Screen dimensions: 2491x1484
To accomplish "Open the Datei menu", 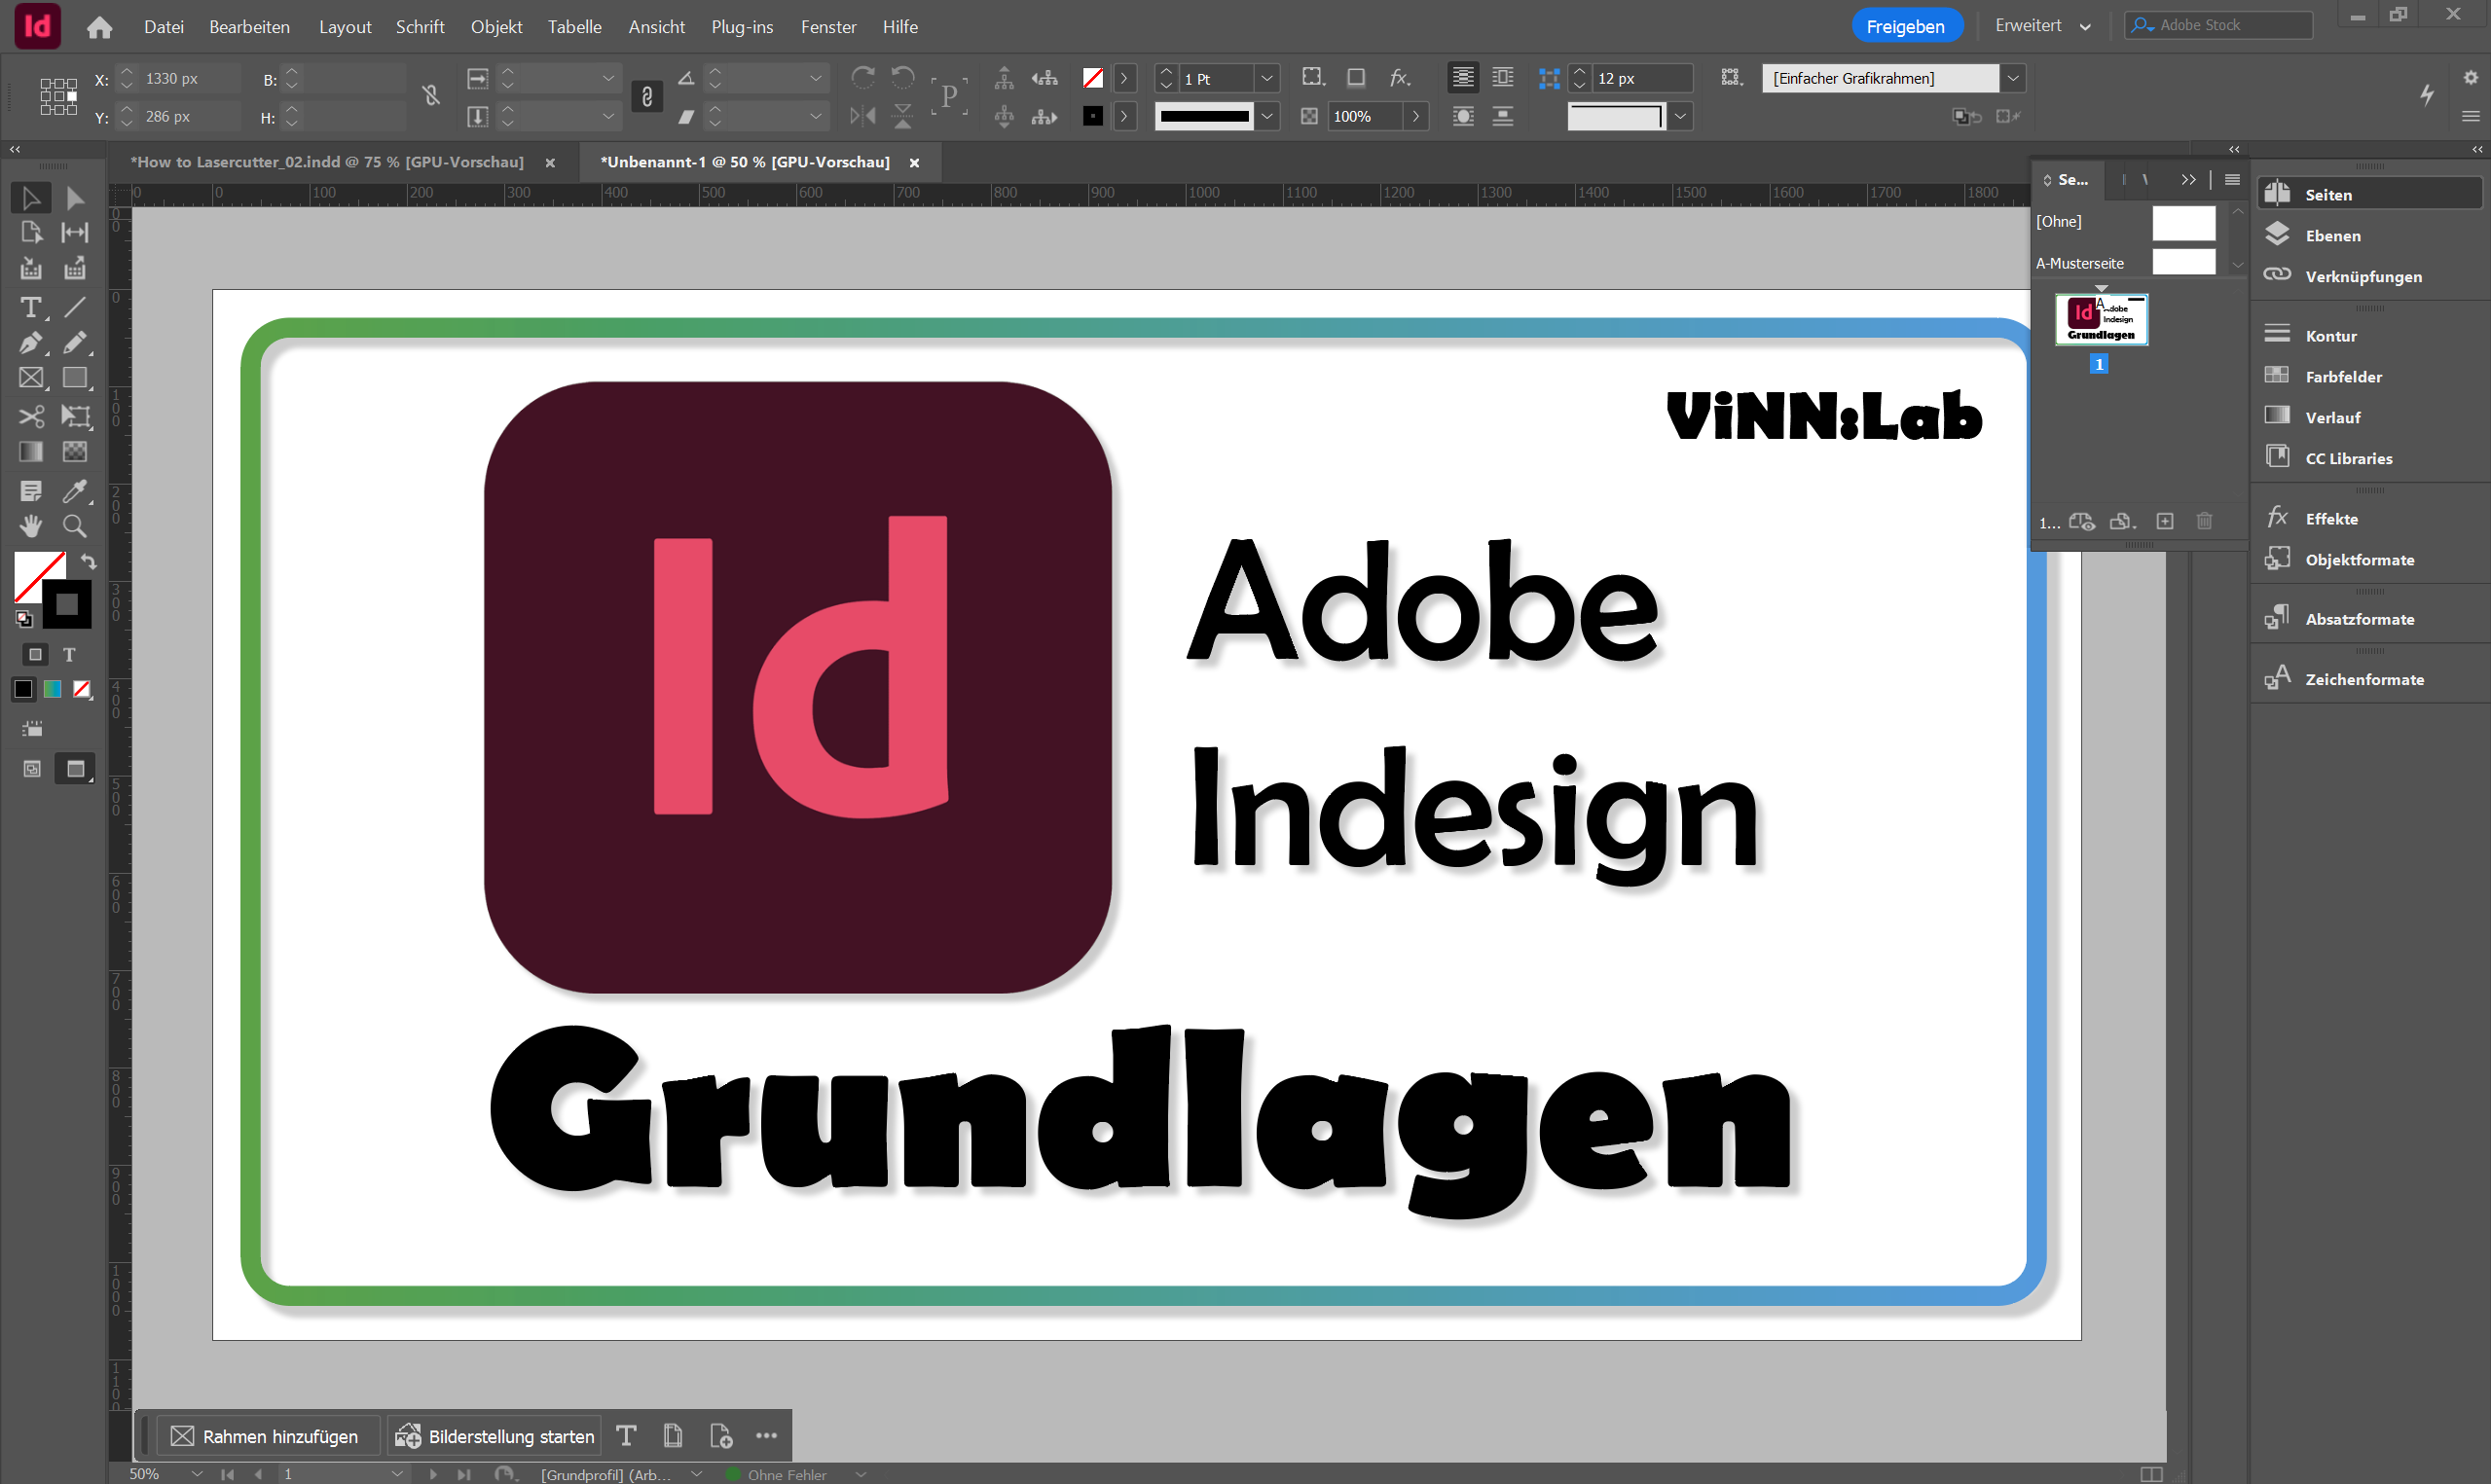I will (x=164, y=27).
